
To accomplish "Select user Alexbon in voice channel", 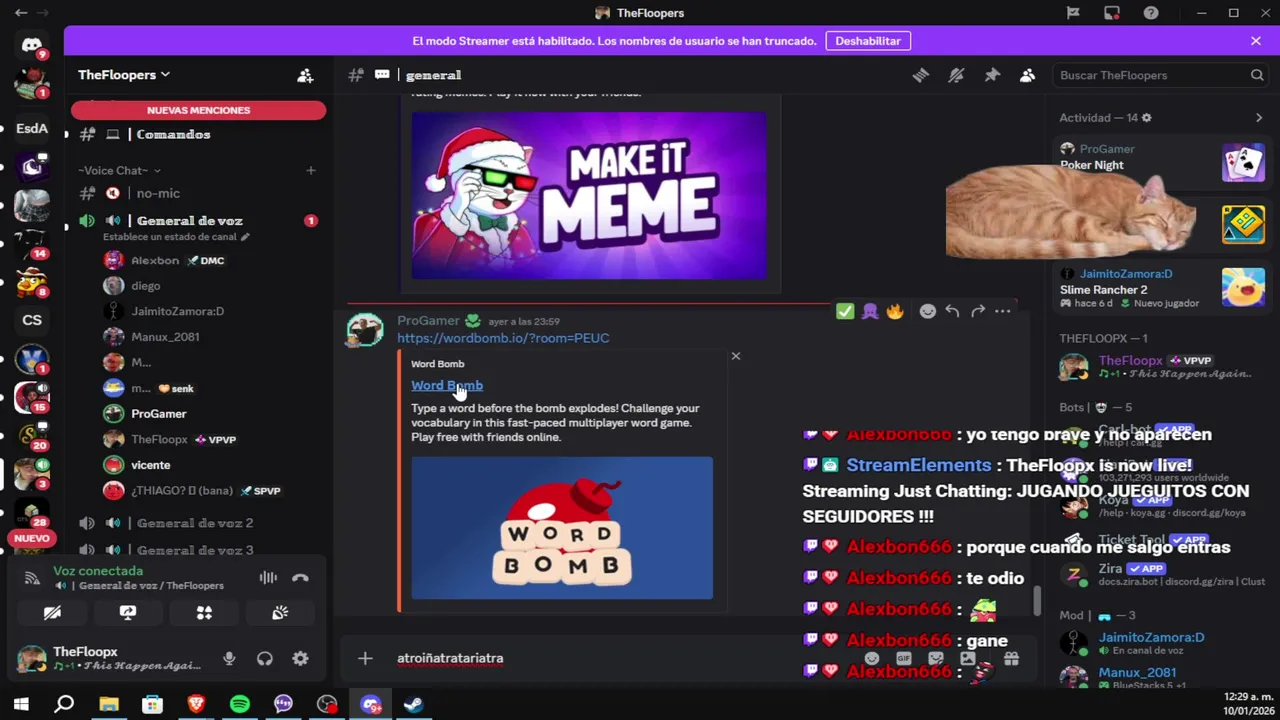I will (x=155, y=260).
